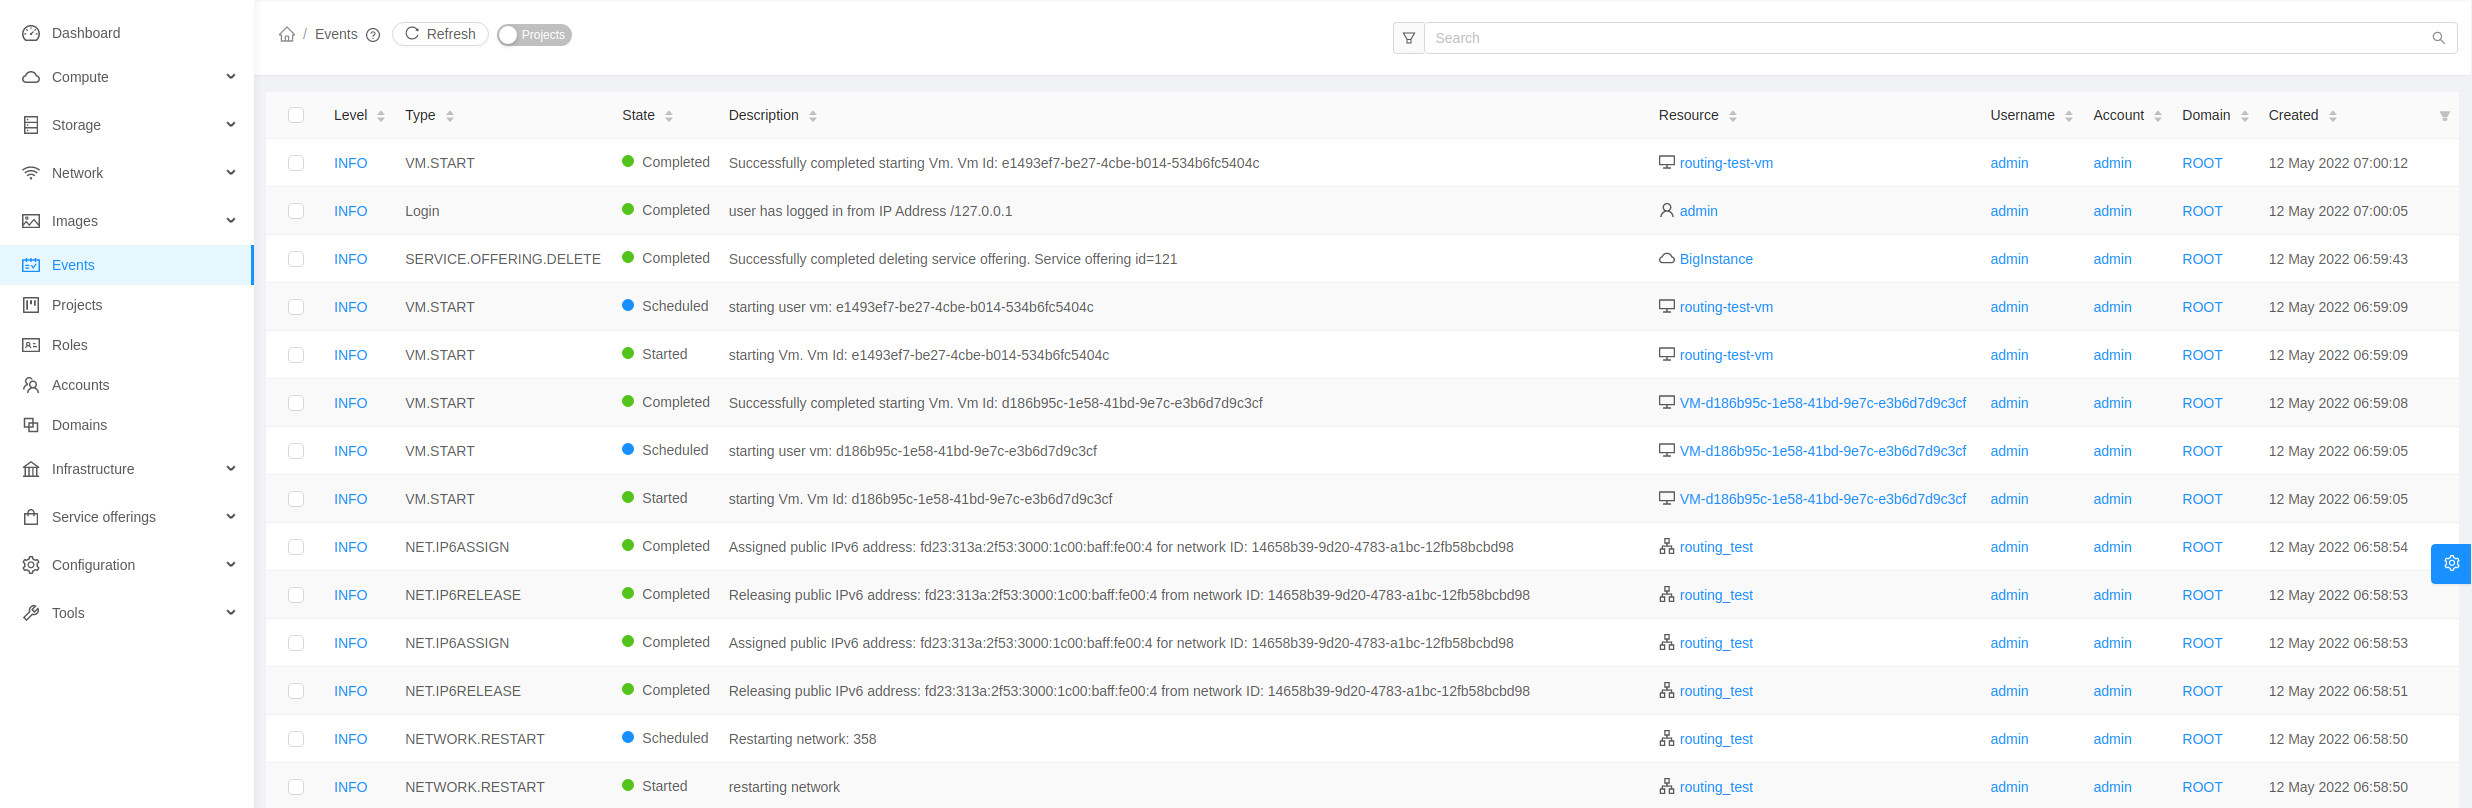The image size is (2472, 808).
Task: Sort by Description column sorter arrows
Action: (813, 116)
